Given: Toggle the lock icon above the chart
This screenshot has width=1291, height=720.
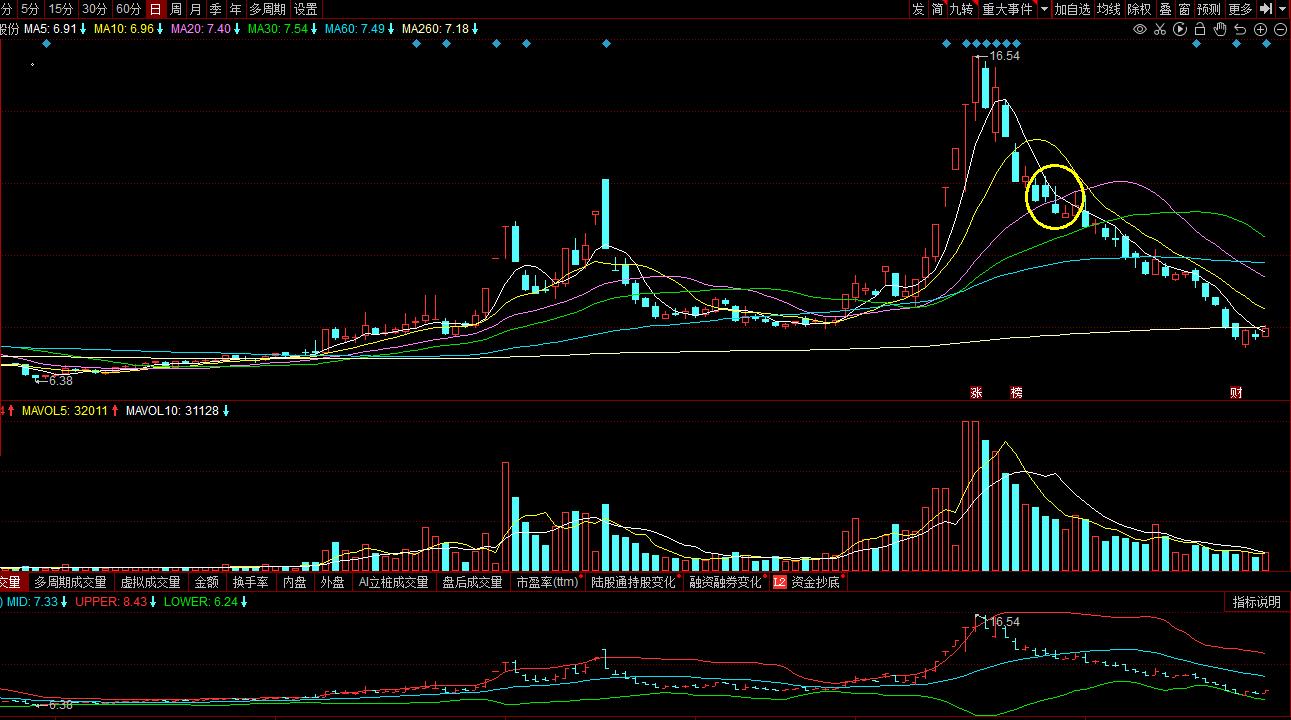Looking at the screenshot, I should pos(1200,30).
